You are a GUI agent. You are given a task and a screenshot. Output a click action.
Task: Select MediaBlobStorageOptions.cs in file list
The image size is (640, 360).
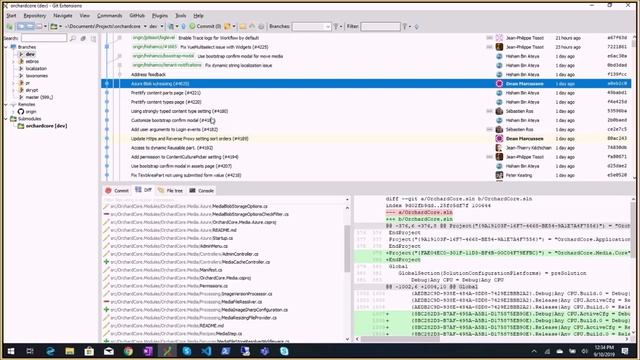pyautogui.click(x=189, y=207)
